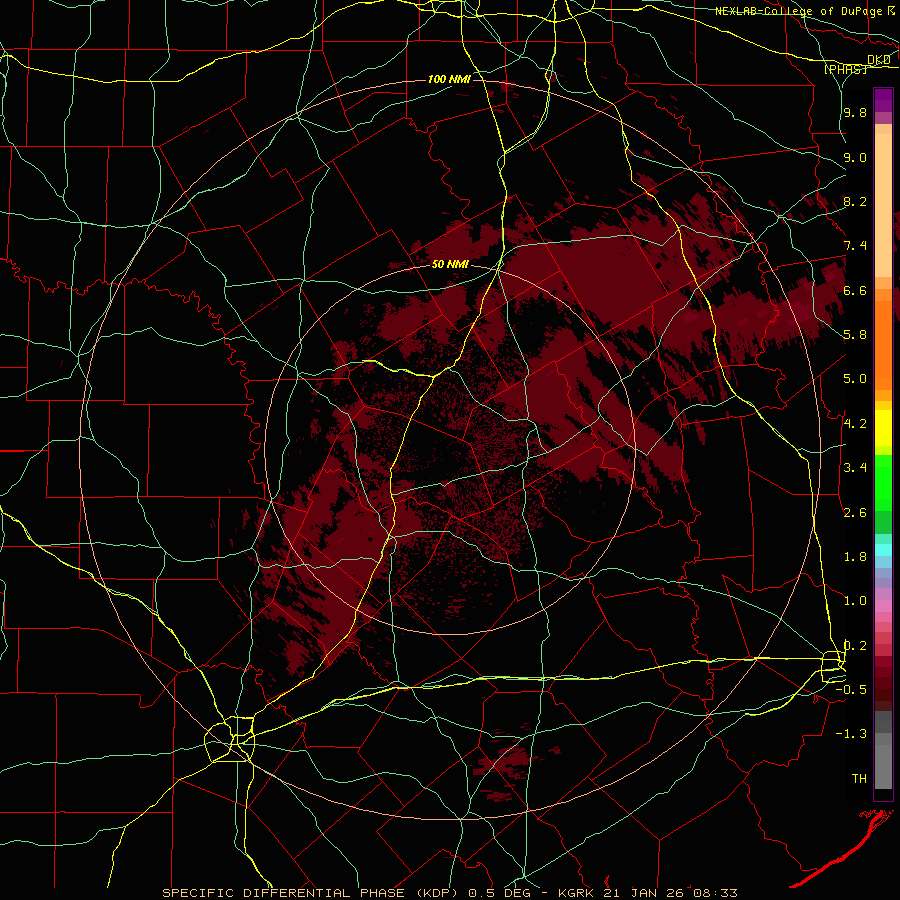This screenshot has width=900, height=900.
Task: Click the 5.8 scale label
Action: click(x=855, y=335)
